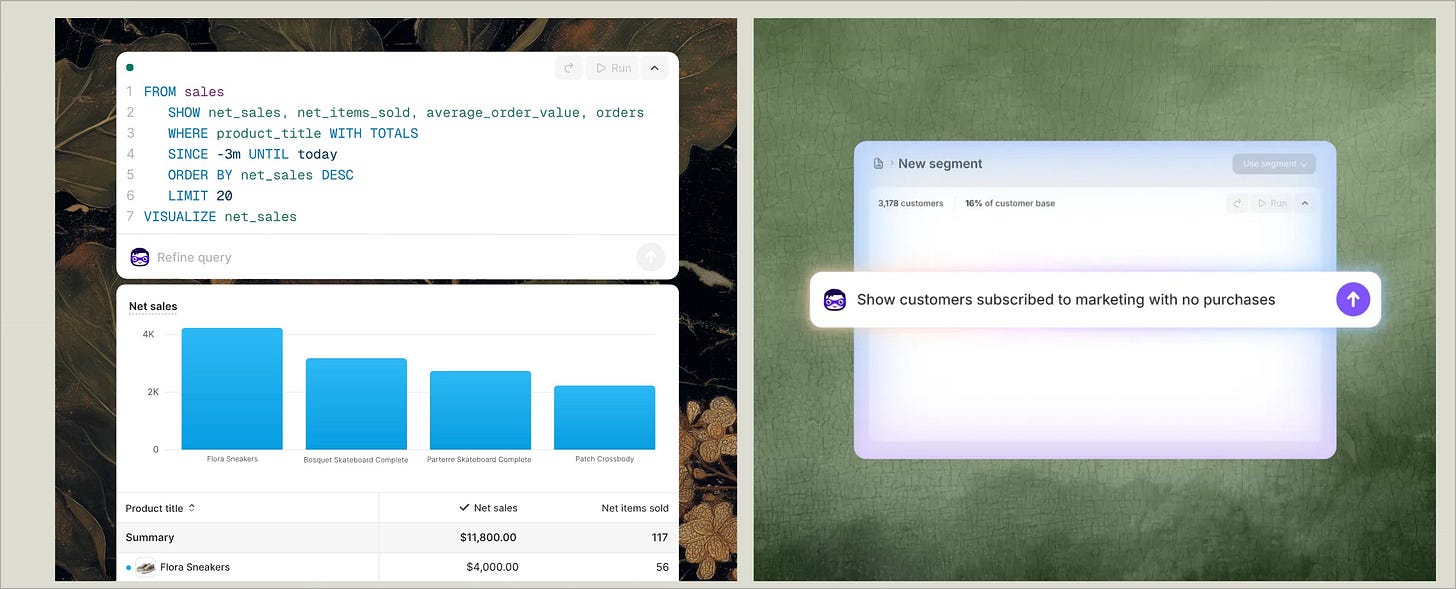Click the gray submit arrow in Refine query bar

[x=651, y=257]
